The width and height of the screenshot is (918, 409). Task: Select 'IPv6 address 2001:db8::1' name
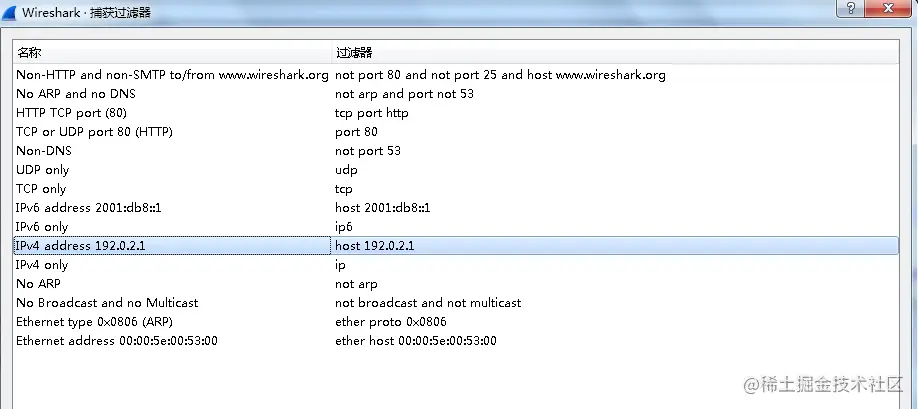click(88, 208)
